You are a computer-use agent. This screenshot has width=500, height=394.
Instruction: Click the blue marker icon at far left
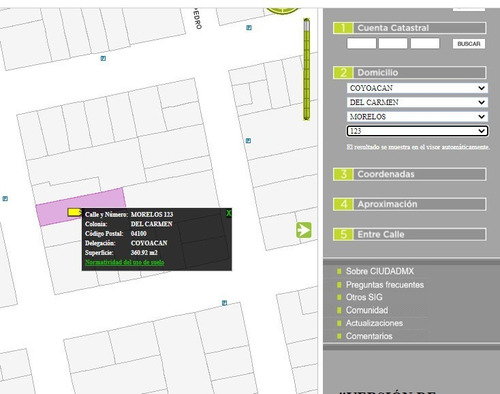[x=5, y=199]
